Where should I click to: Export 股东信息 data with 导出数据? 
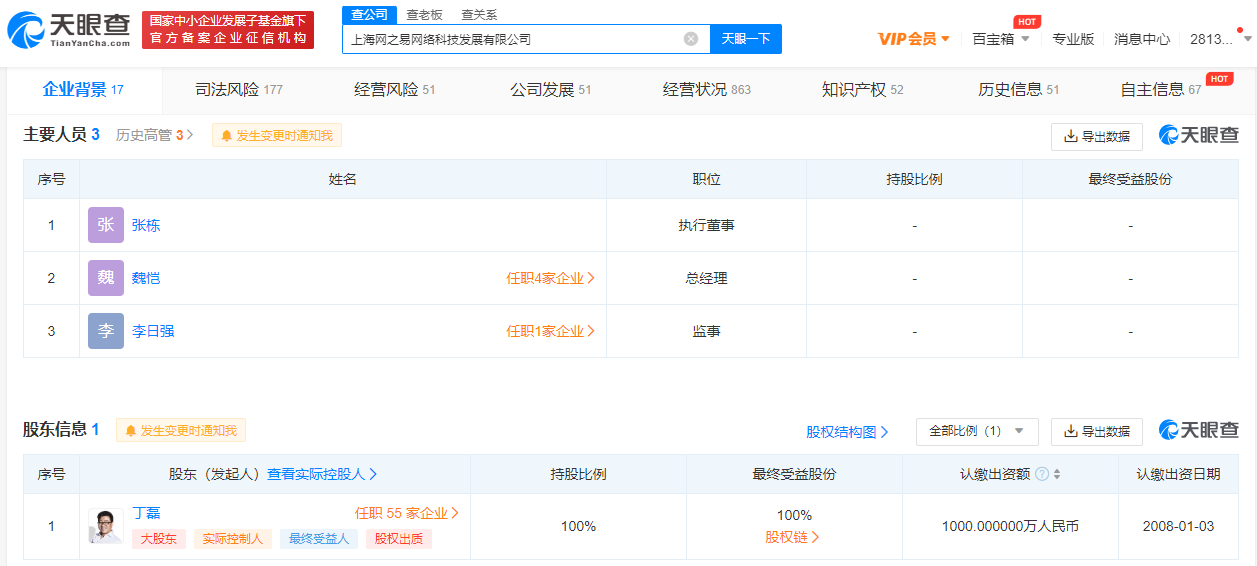(x=1097, y=432)
